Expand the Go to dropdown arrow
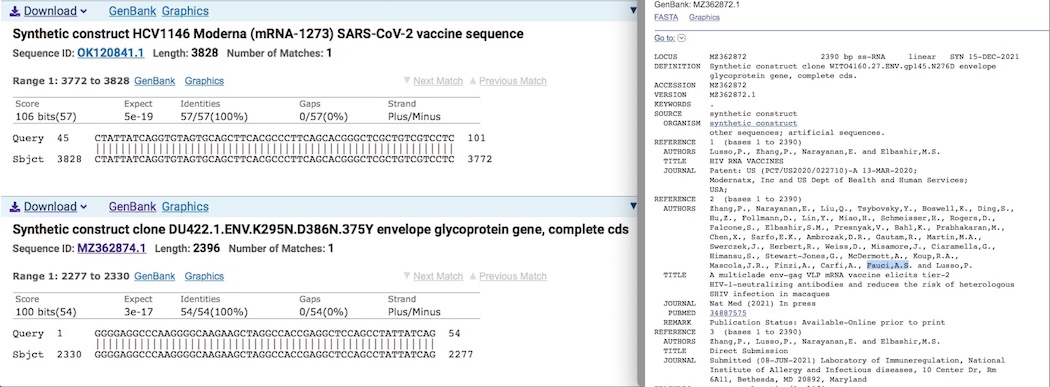The height and width of the screenshot is (387, 1050). coord(682,38)
